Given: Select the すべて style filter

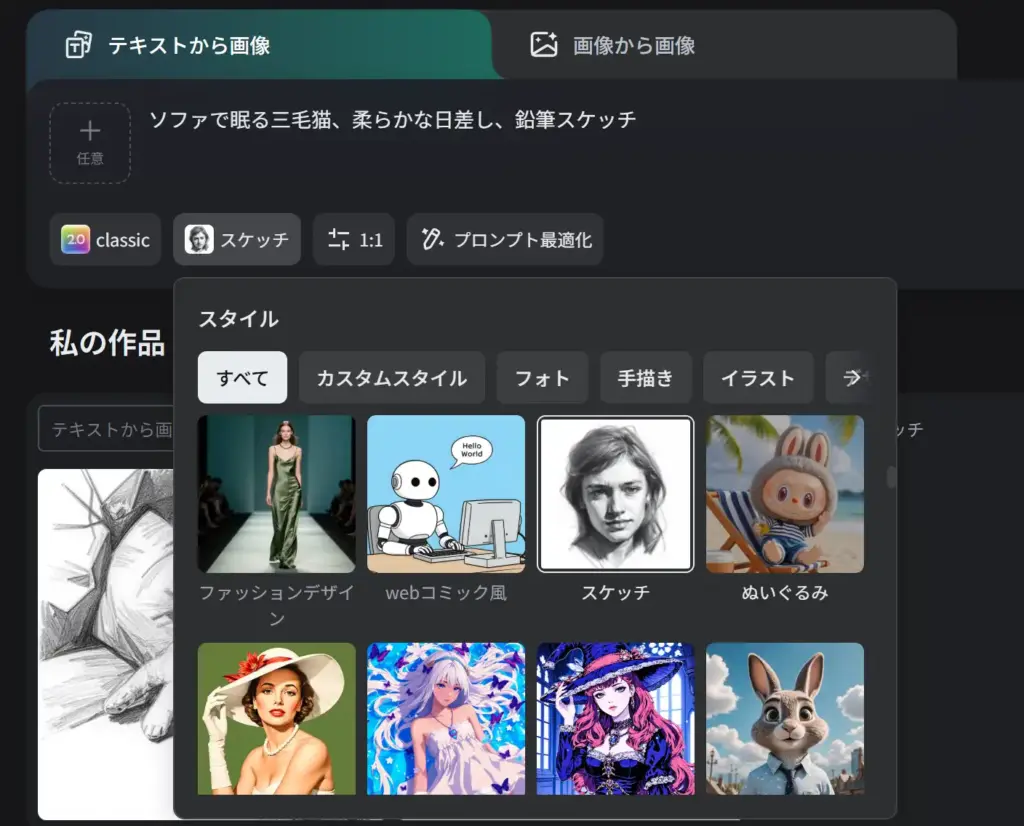Looking at the screenshot, I should click(x=242, y=377).
